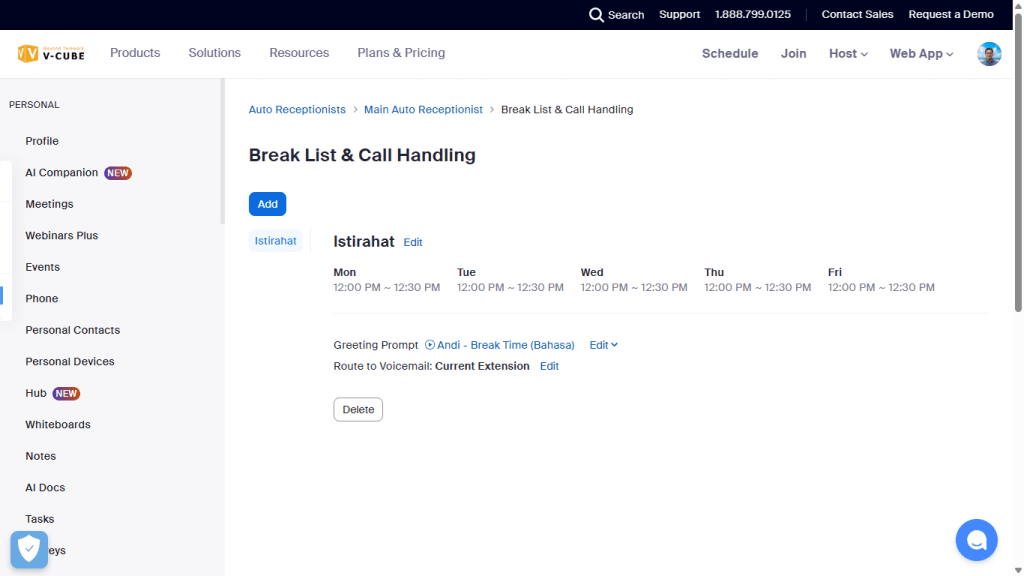
Task: Select the Istirahat tab
Action: pyautogui.click(x=275, y=240)
